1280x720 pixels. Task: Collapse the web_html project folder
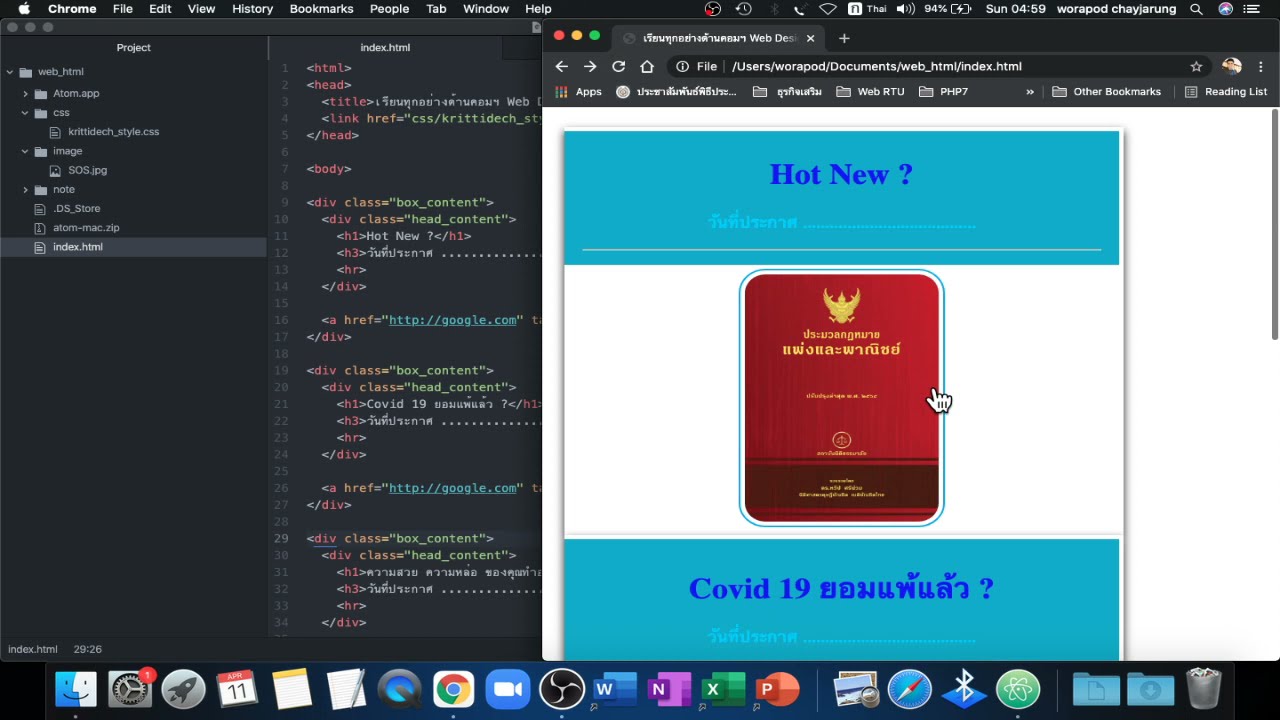pos(9,72)
